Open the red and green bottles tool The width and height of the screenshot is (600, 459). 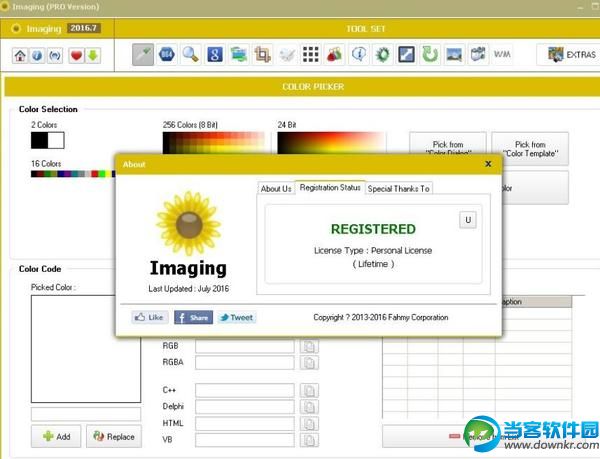click(x=334, y=55)
